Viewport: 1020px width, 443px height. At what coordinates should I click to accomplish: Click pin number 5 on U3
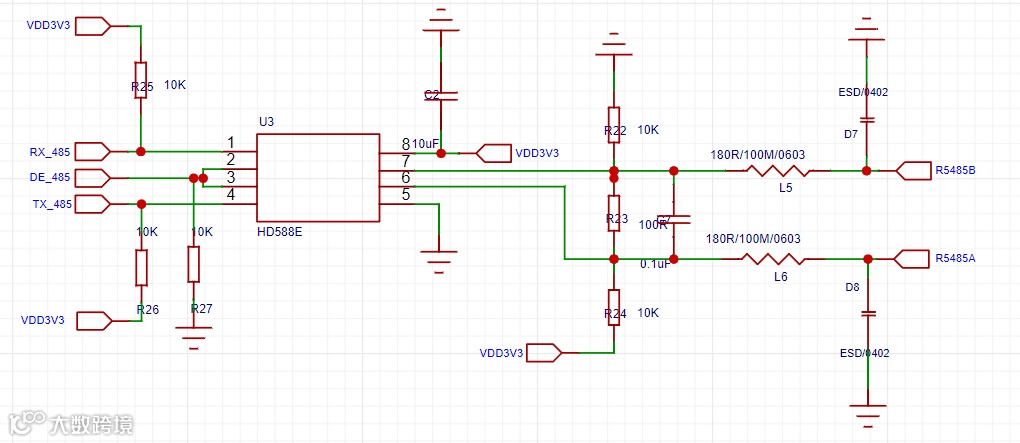pyautogui.click(x=405, y=195)
